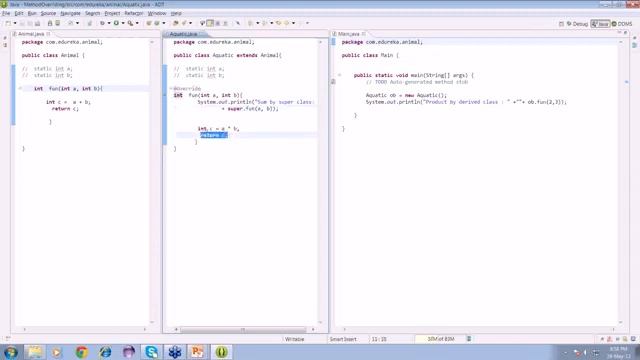Viewport: 640px width, 360px height.
Task: Click the New file toolbar icon
Action: coord(8,23)
